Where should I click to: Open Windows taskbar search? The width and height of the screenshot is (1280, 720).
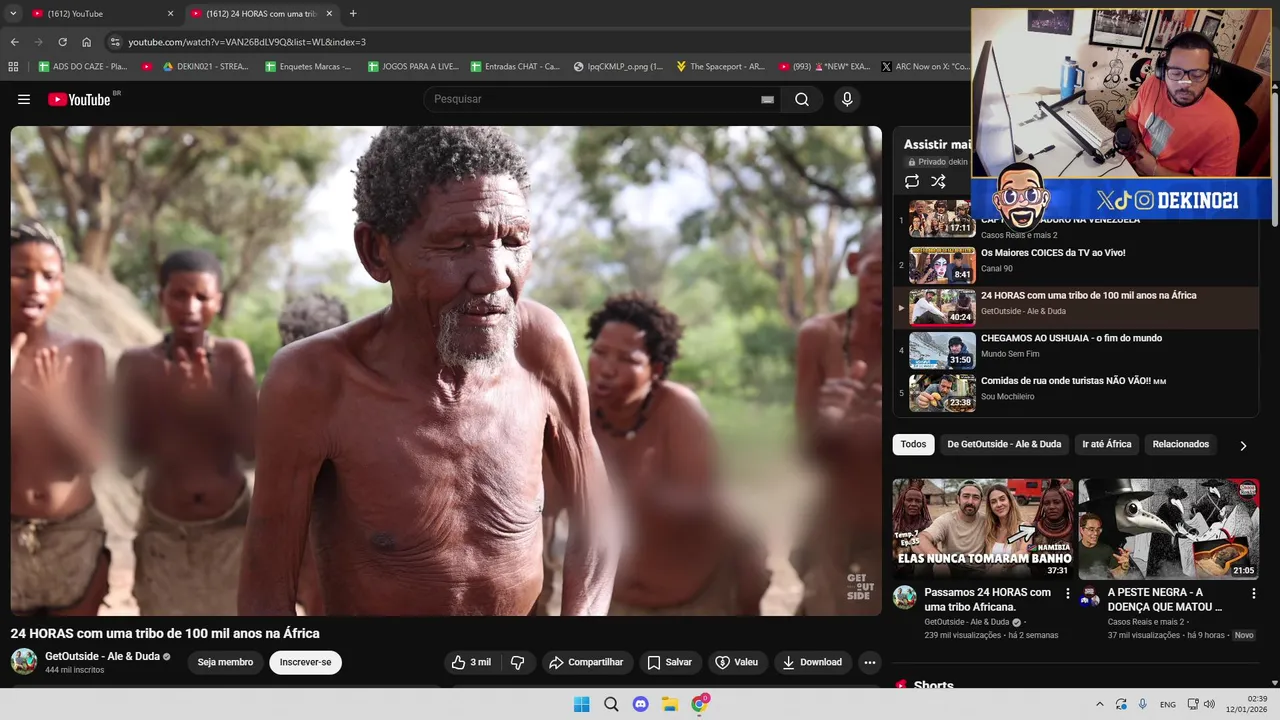(x=611, y=704)
